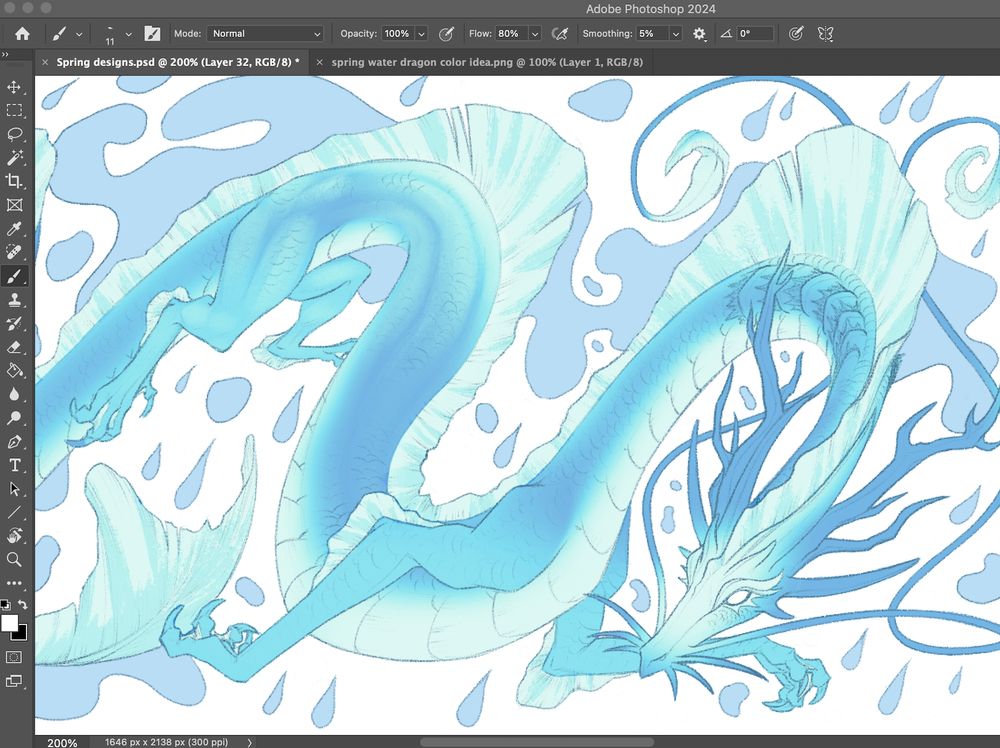Switch to spring water dragon color idea.png tab
1000x748 pixels.
[x=486, y=62]
